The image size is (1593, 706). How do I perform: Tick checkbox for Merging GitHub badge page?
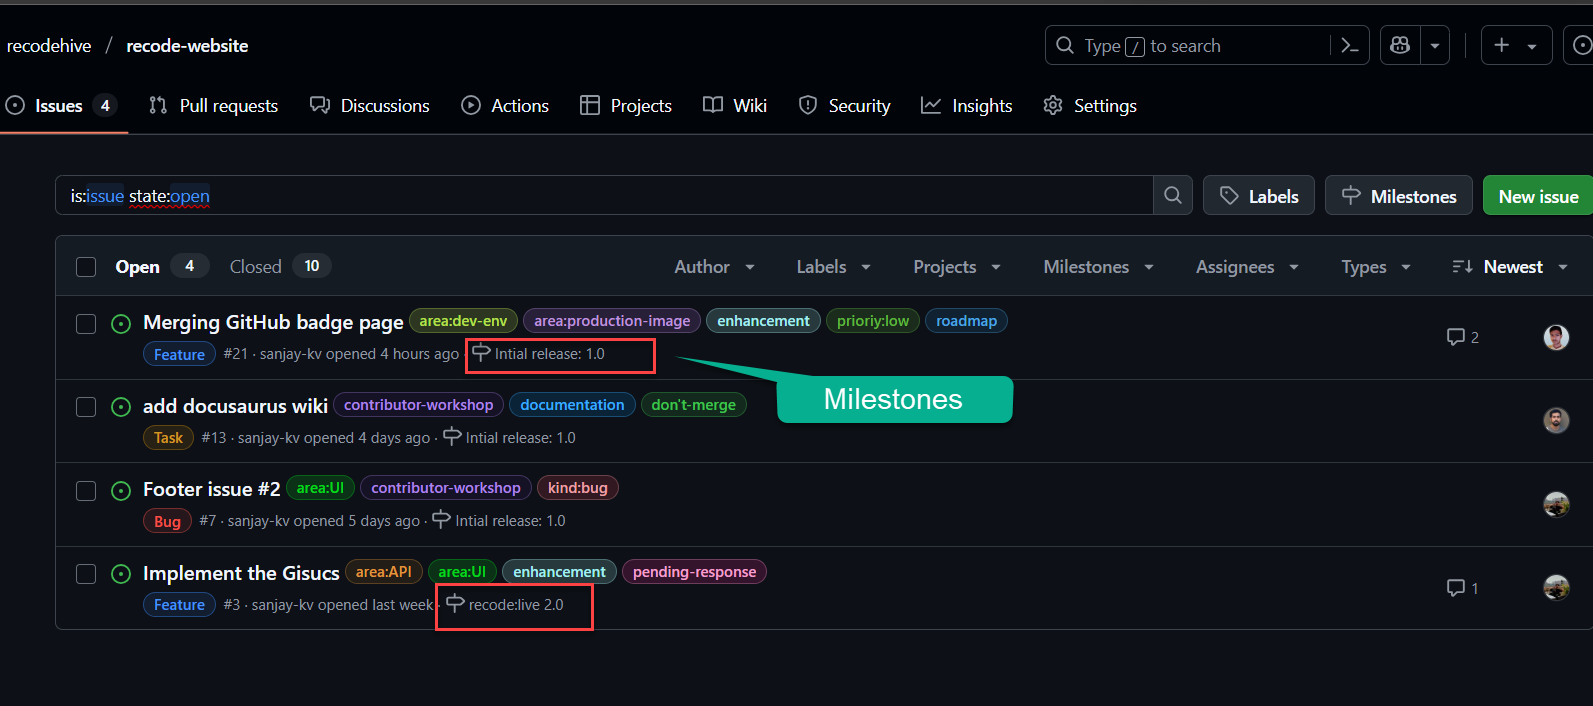[86, 324]
